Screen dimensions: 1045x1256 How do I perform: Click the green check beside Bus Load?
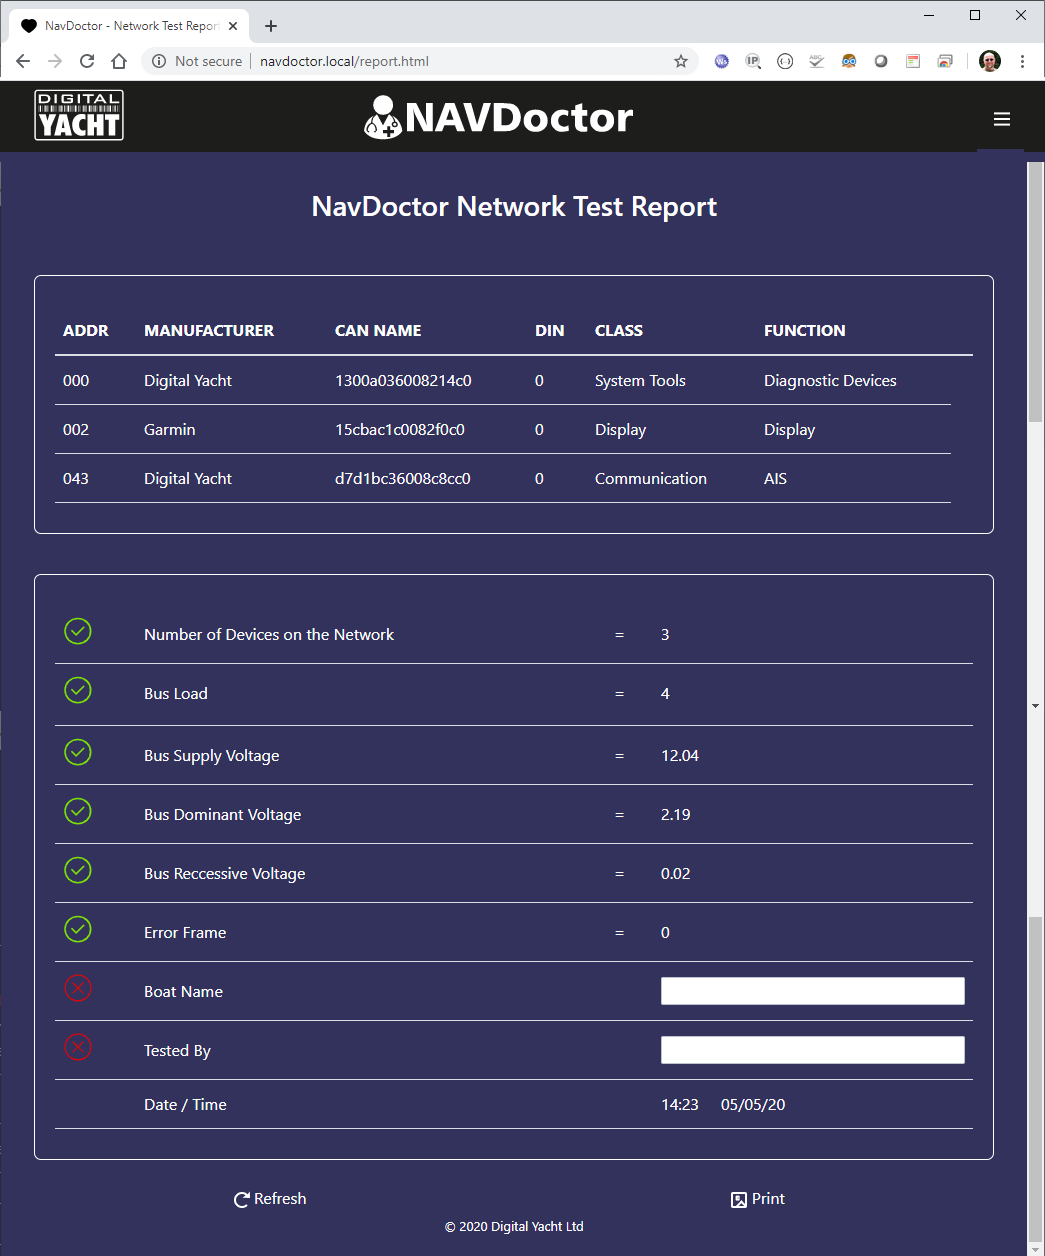(77, 690)
